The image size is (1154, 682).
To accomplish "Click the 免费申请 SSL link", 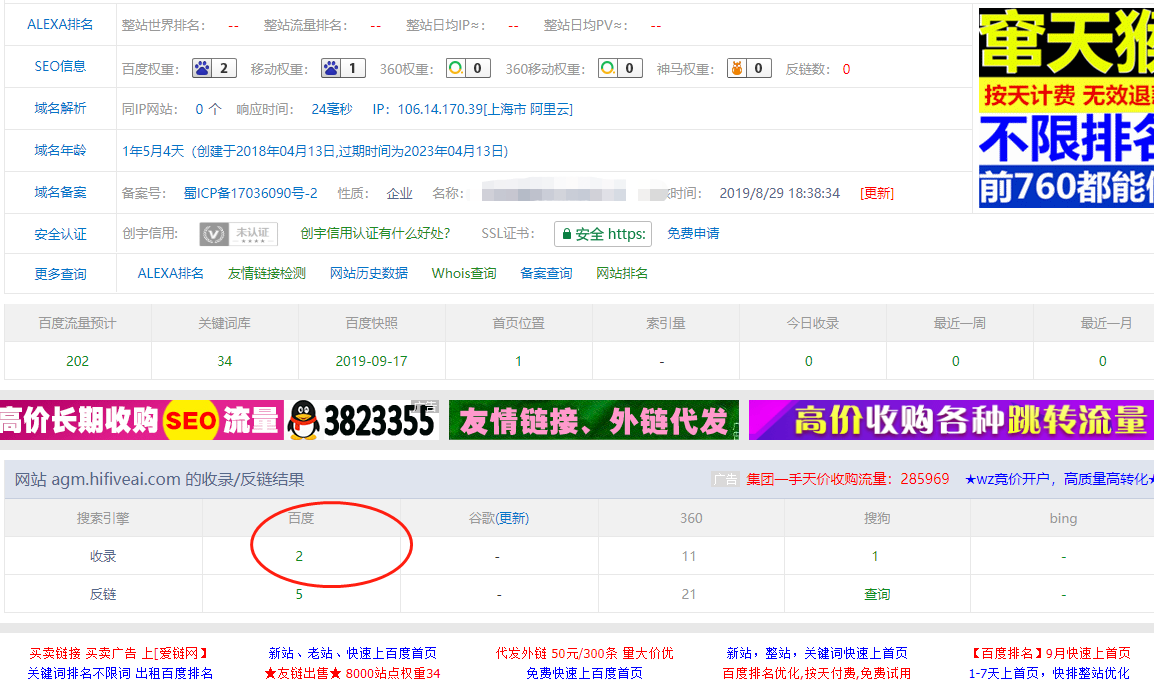I will point(693,233).
